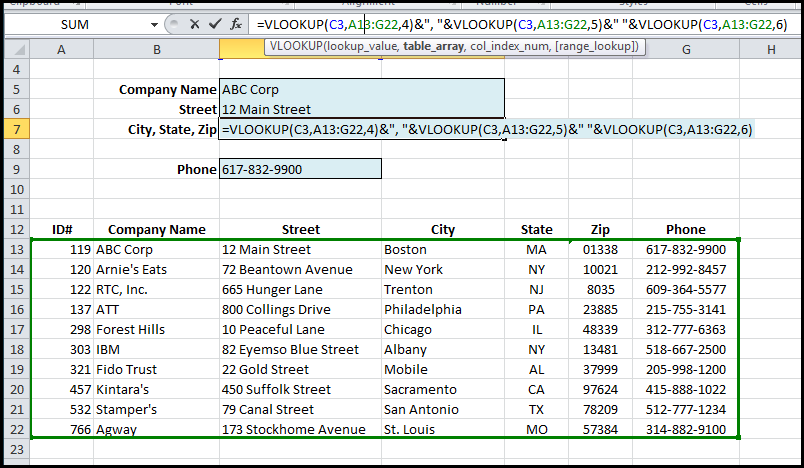The height and width of the screenshot is (468, 804).
Task: Click the 'Fido Trust' company cell
Action: [x=156, y=370]
